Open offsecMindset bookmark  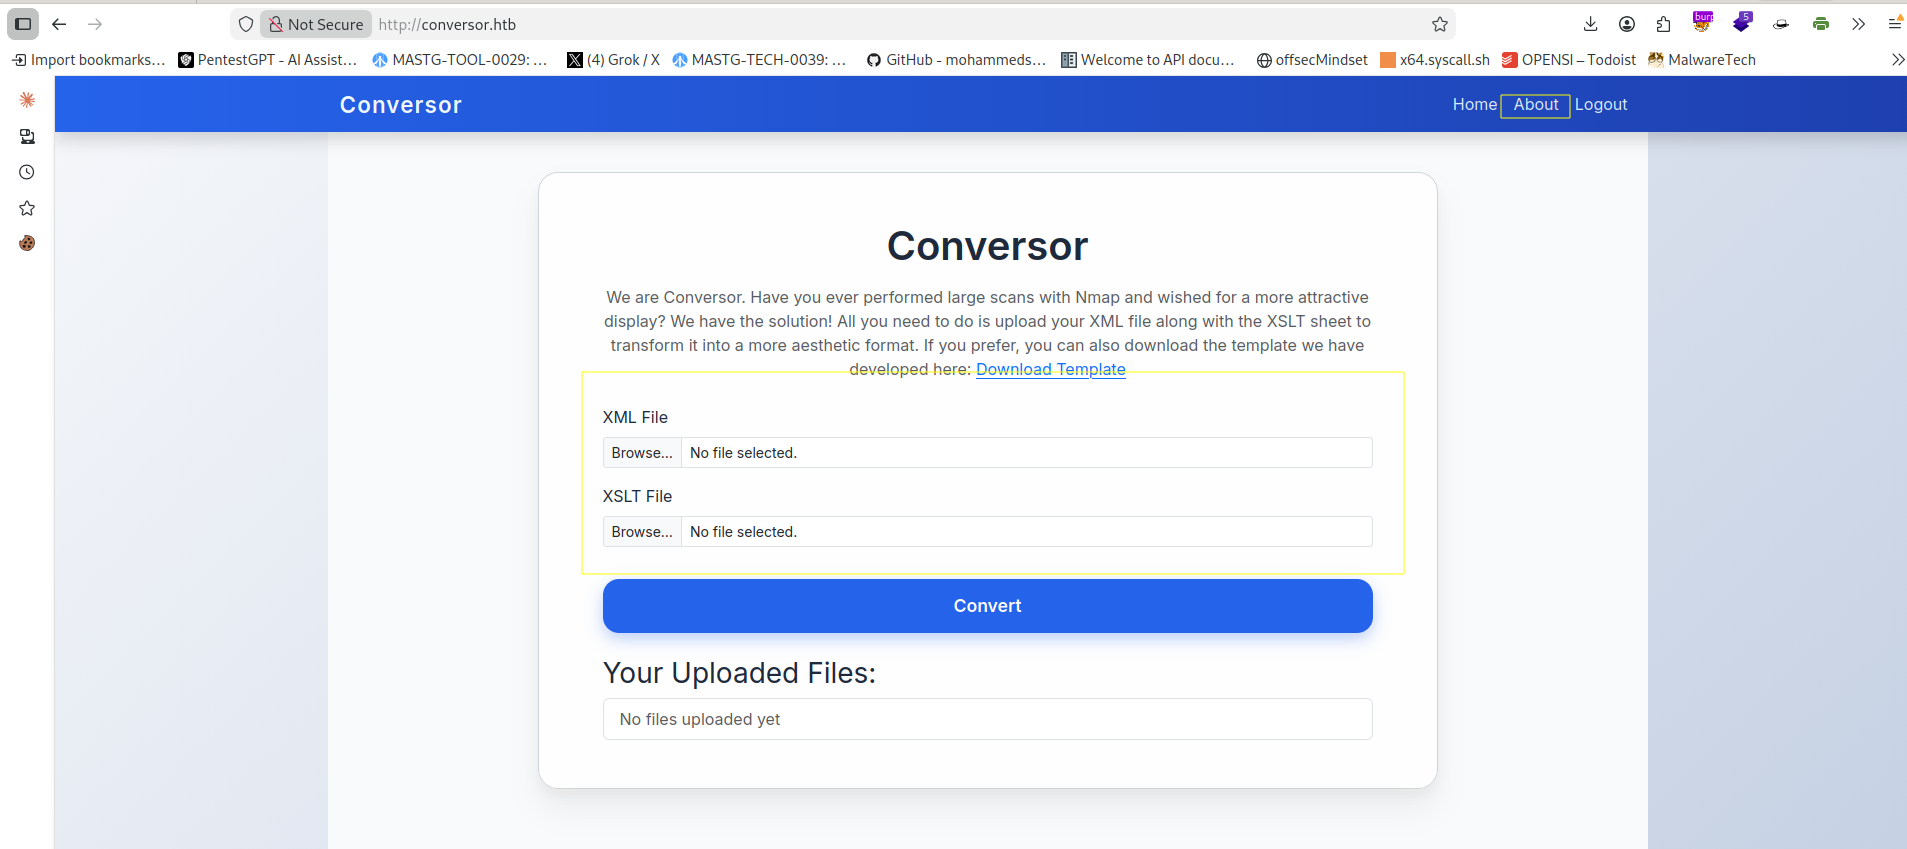click(x=1312, y=60)
